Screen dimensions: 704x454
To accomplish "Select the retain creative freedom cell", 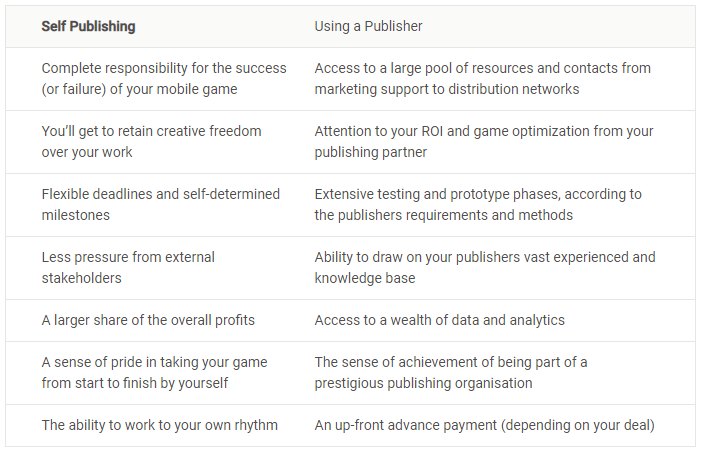I will (151, 141).
